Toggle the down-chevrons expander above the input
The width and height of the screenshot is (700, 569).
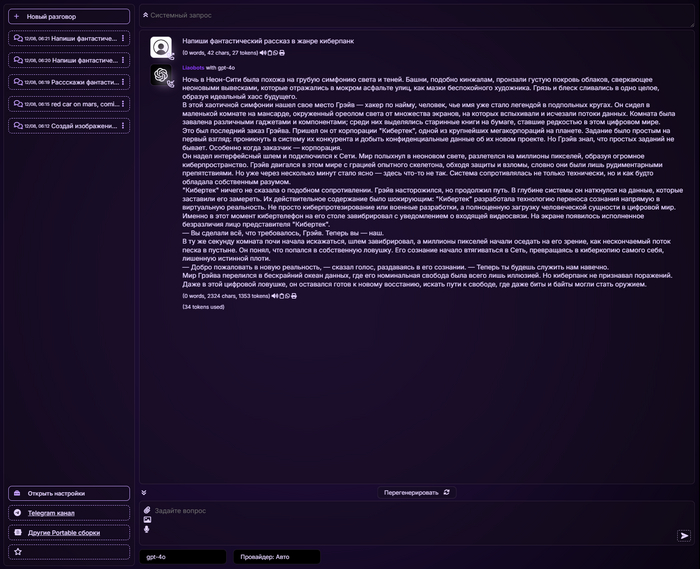(144, 493)
